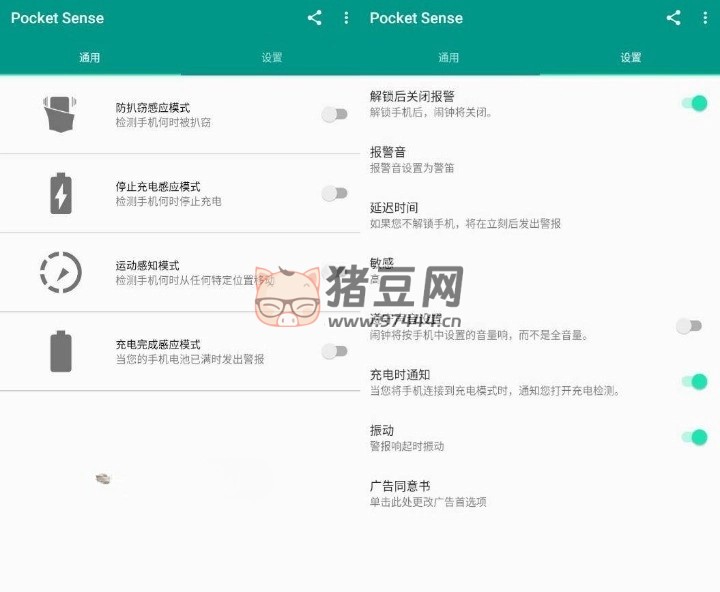Screen dimensions: 720x592
Task: Open the three-dot menu in the right screen
Action: click(705, 18)
